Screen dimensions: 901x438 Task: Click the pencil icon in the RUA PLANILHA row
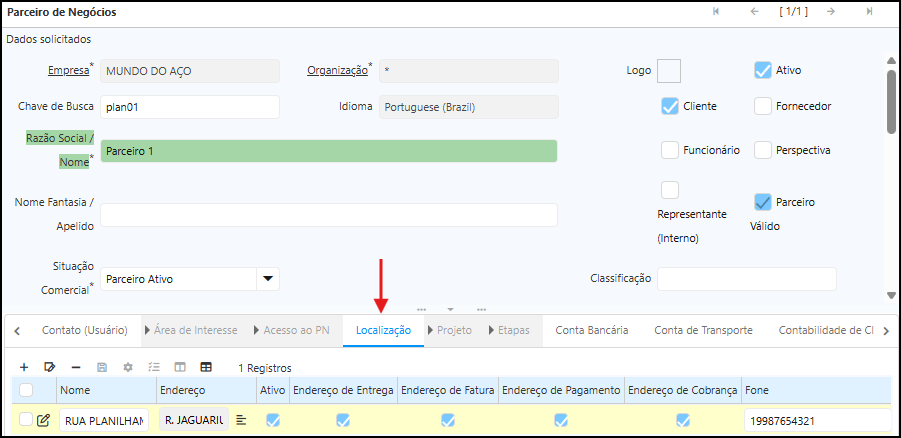click(x=43, y=421)
